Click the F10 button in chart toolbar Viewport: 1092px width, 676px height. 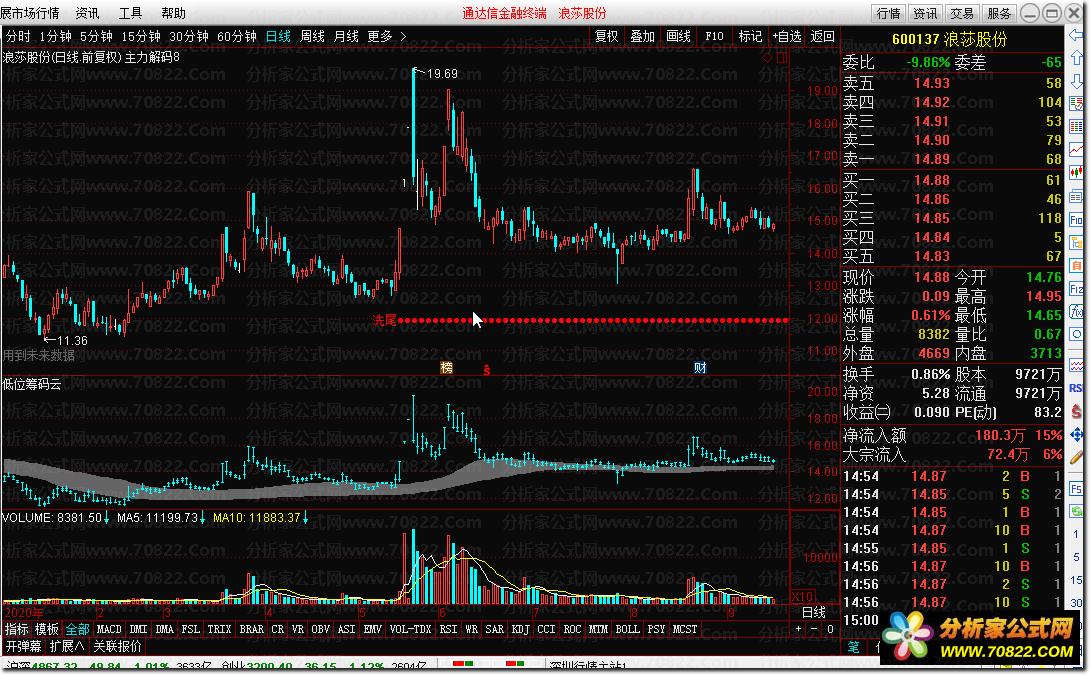point(715,36)
